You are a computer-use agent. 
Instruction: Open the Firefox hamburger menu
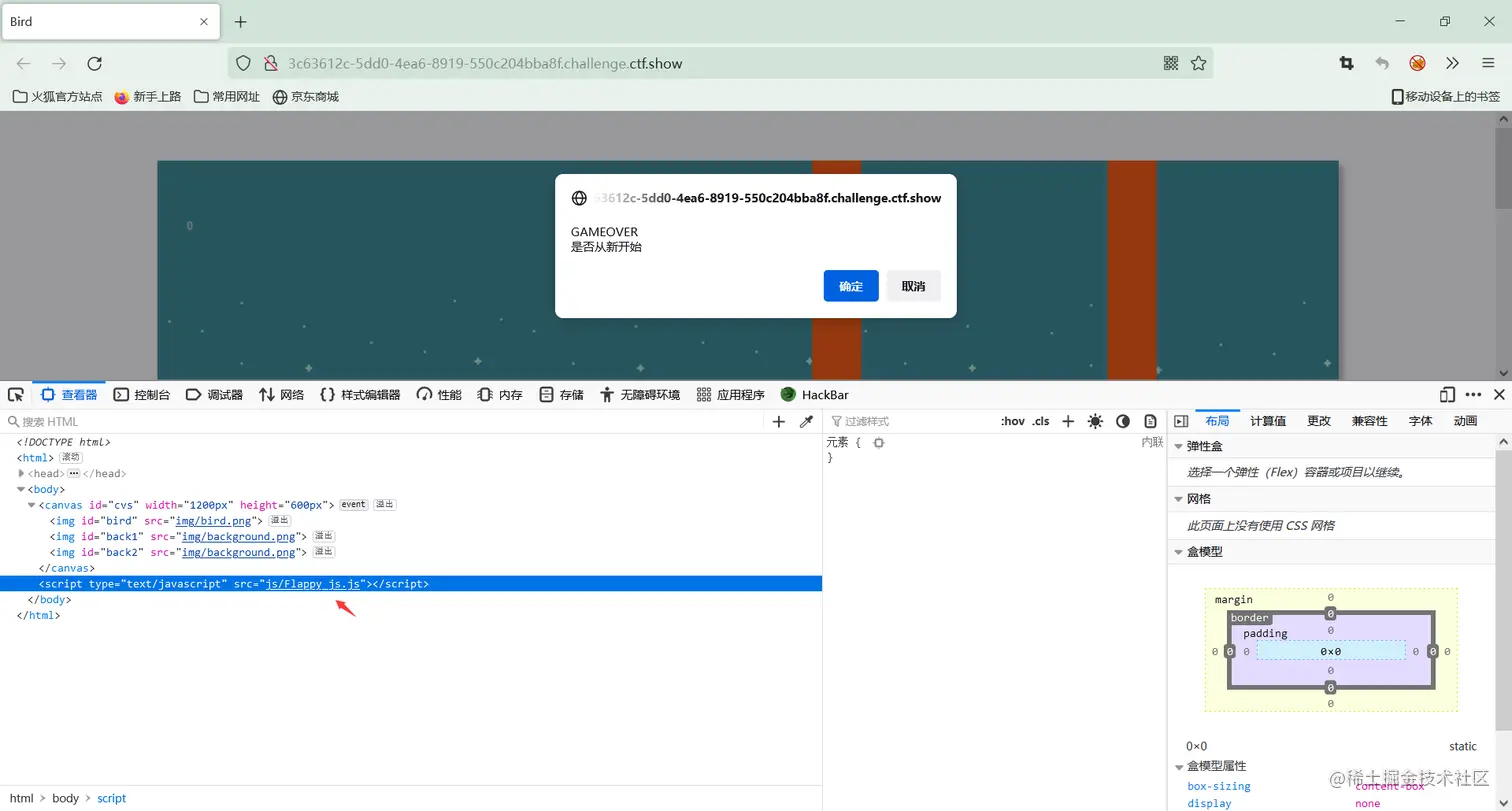point(1489,63)
